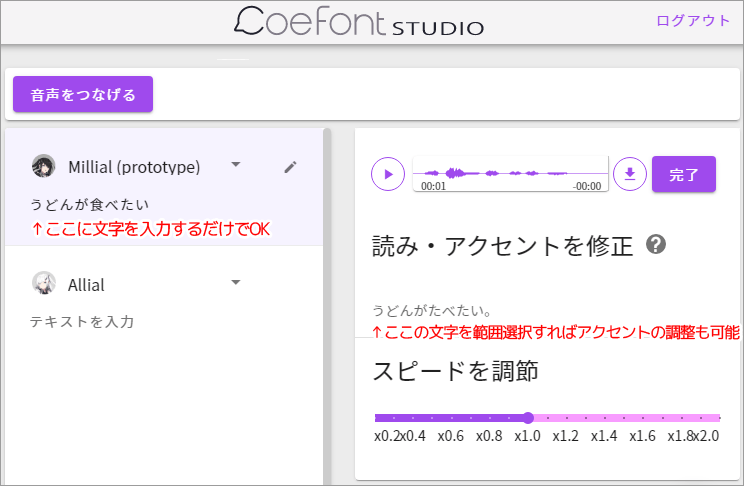Click the 完了 button
The image size is (744, 486).
[684, 174]
